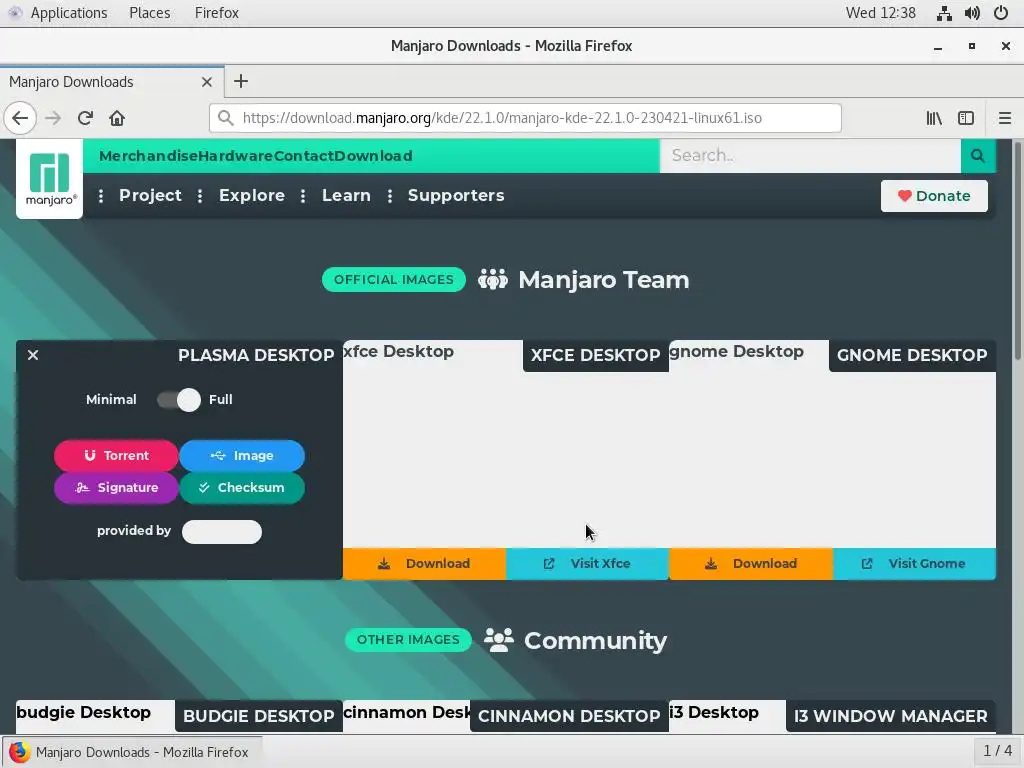Click the provided by white pill

[222, 532]
